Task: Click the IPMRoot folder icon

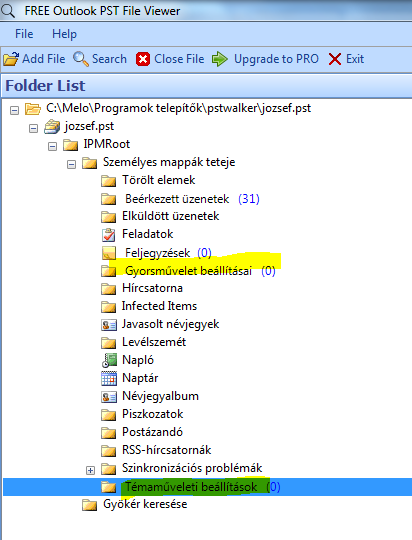Action: (x=71, y=145)
